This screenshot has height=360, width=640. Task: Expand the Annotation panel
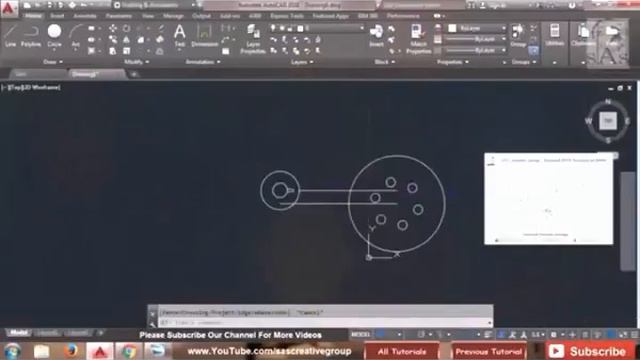click(203, 62)
